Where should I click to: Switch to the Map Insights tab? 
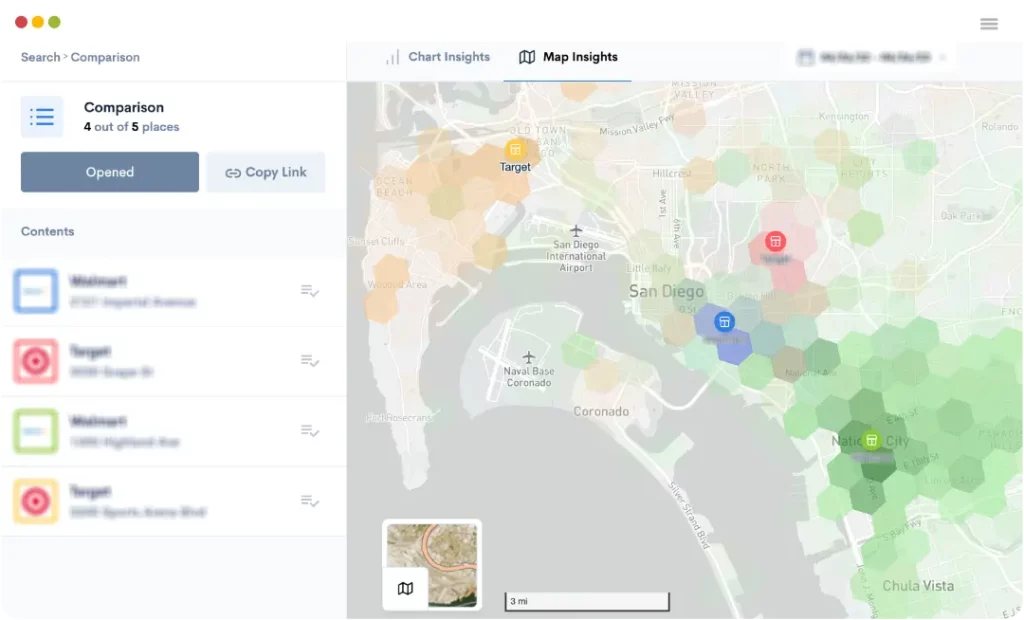[568, 57]
